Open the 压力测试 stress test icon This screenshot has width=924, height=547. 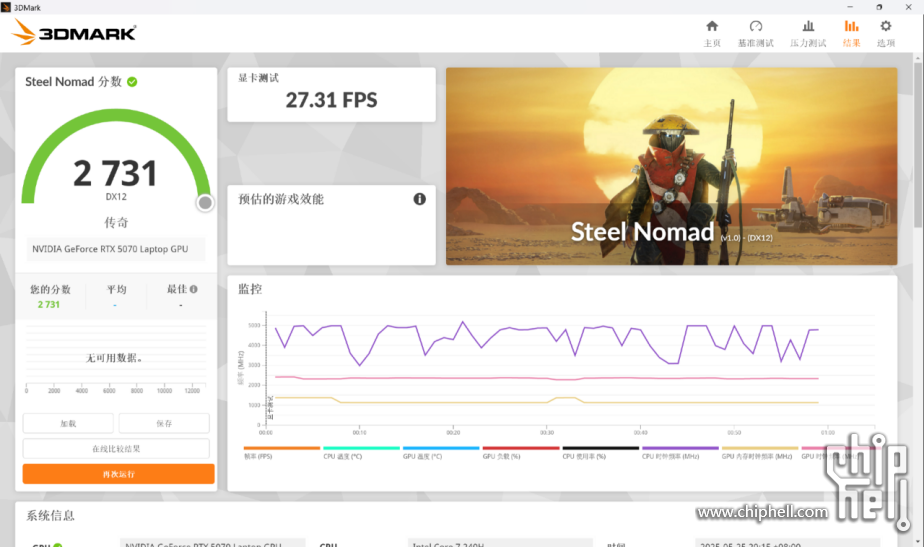(808, 27)
